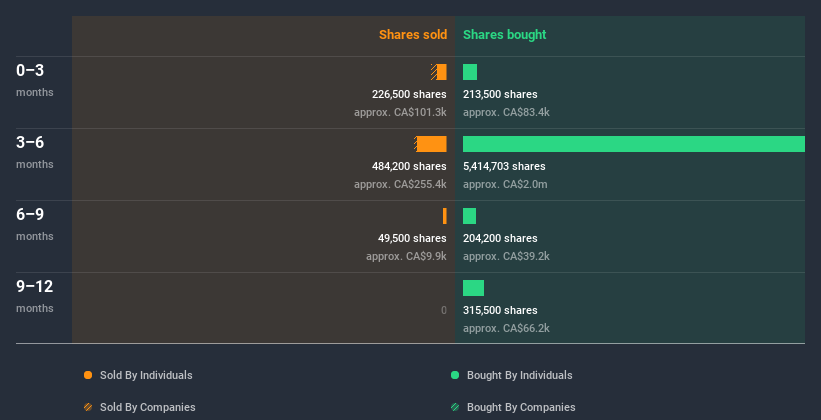Select the Bought By Individuals legend label
821x420 pixels.
coord(519,375)
